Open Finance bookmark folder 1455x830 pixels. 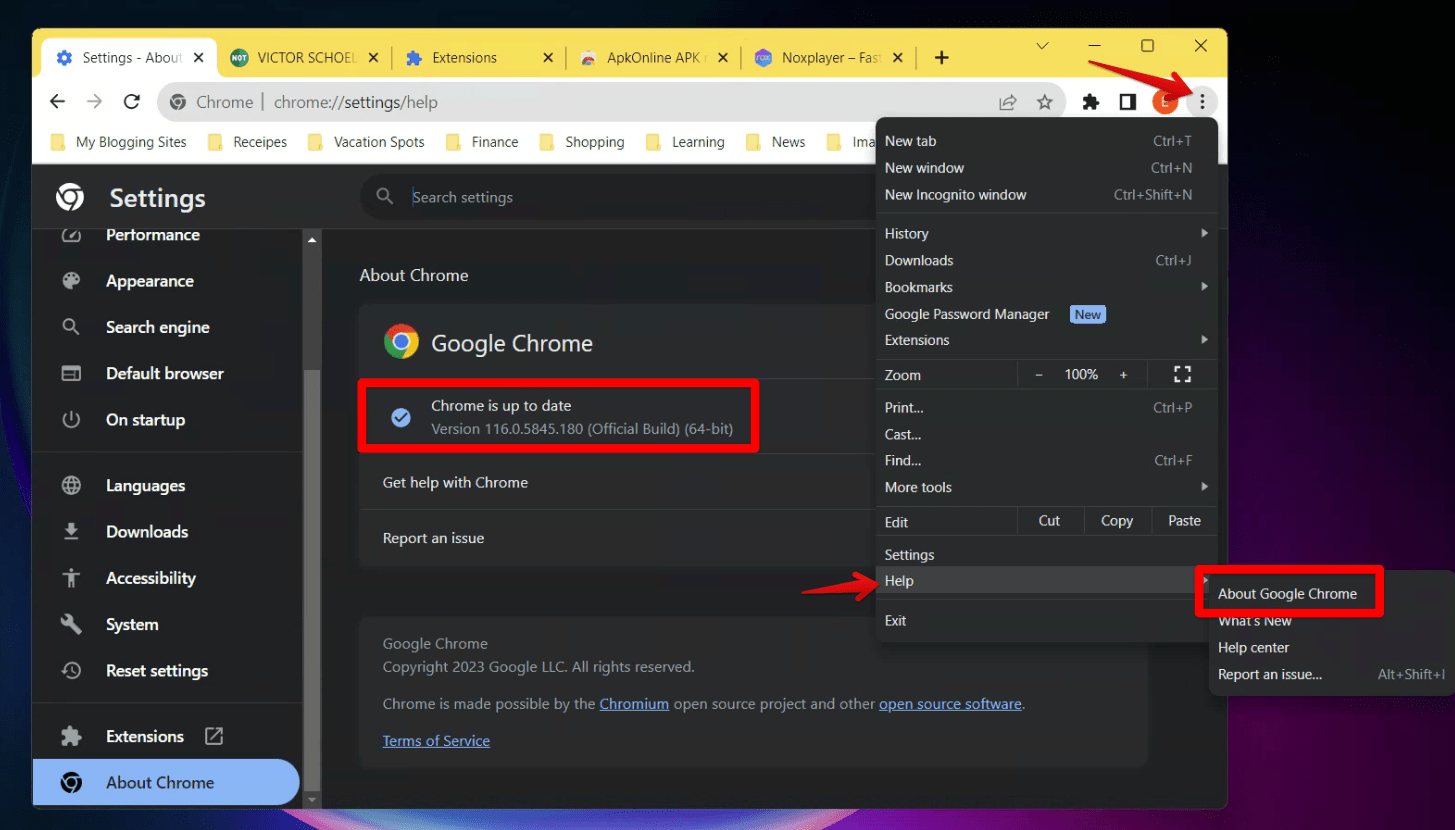click(482, 142)
